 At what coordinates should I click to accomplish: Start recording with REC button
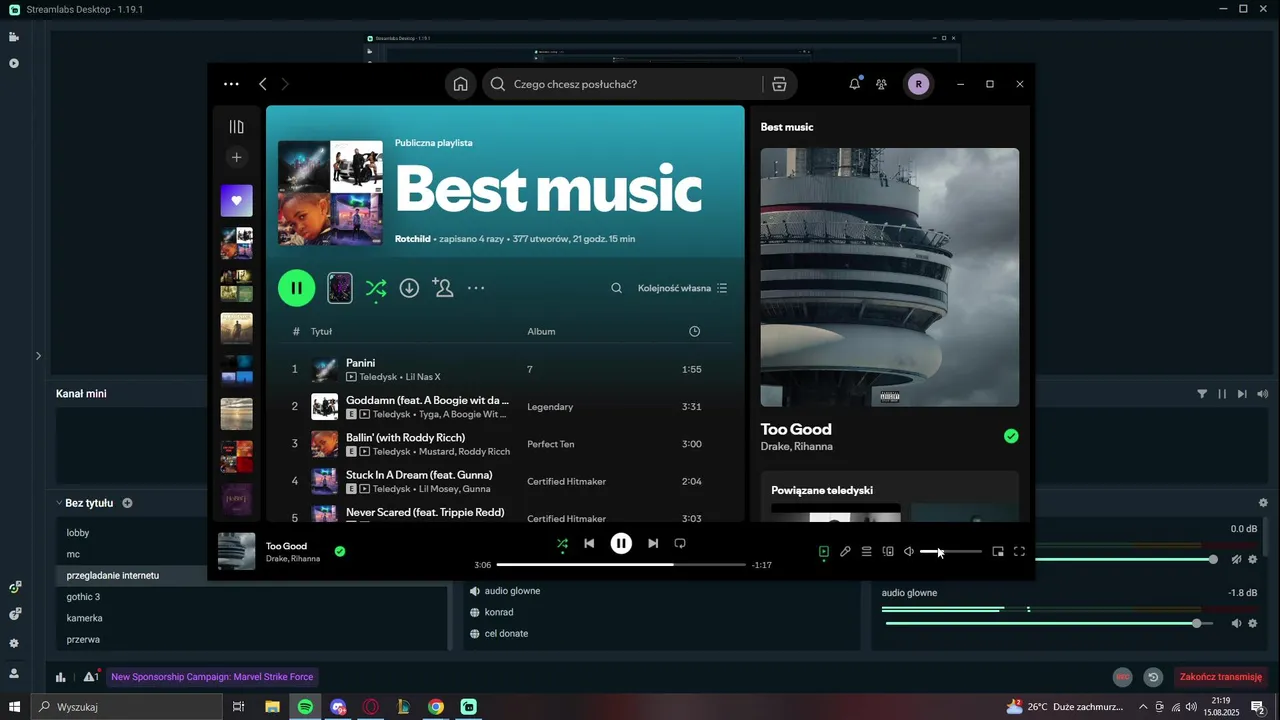1123,677
